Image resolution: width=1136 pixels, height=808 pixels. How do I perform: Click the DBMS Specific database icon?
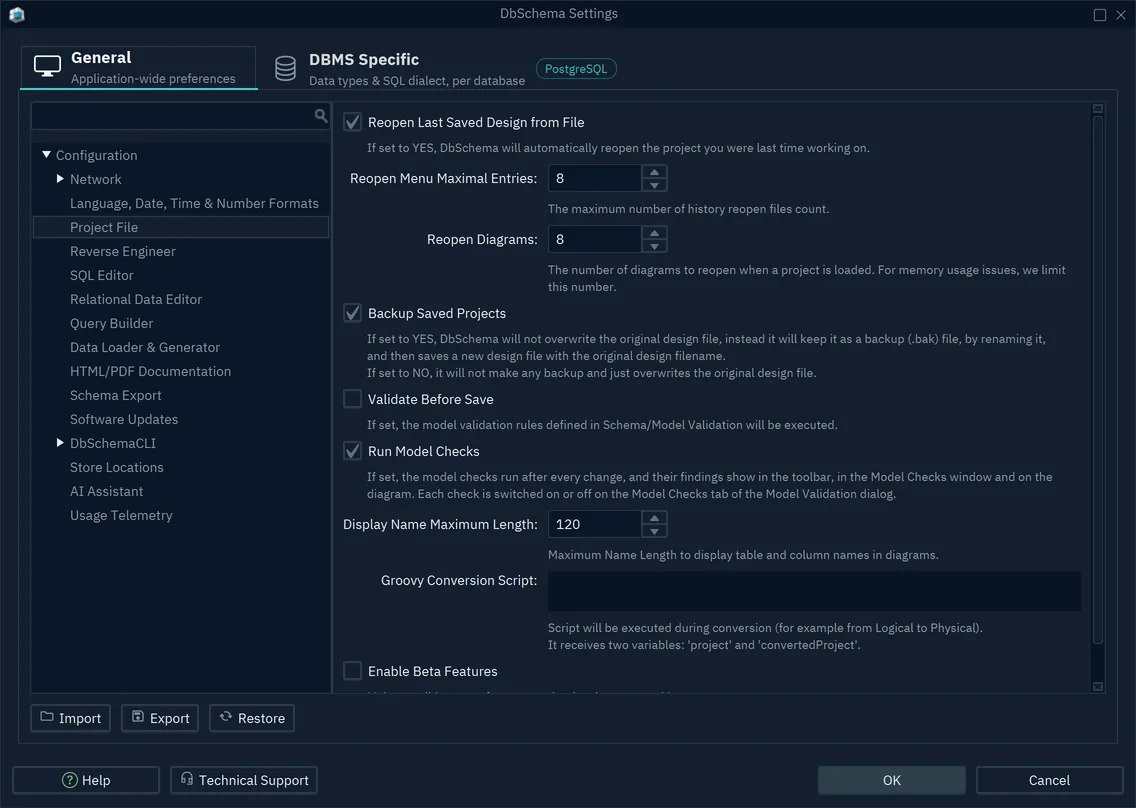point(285,69)
